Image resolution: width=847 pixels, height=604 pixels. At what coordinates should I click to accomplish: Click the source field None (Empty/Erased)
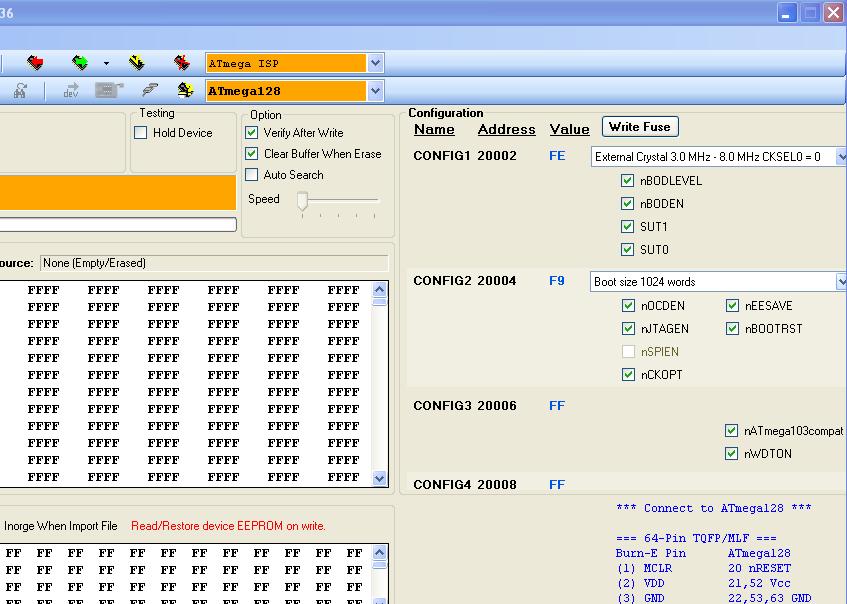pyautogui.click(x=214, y=263)
